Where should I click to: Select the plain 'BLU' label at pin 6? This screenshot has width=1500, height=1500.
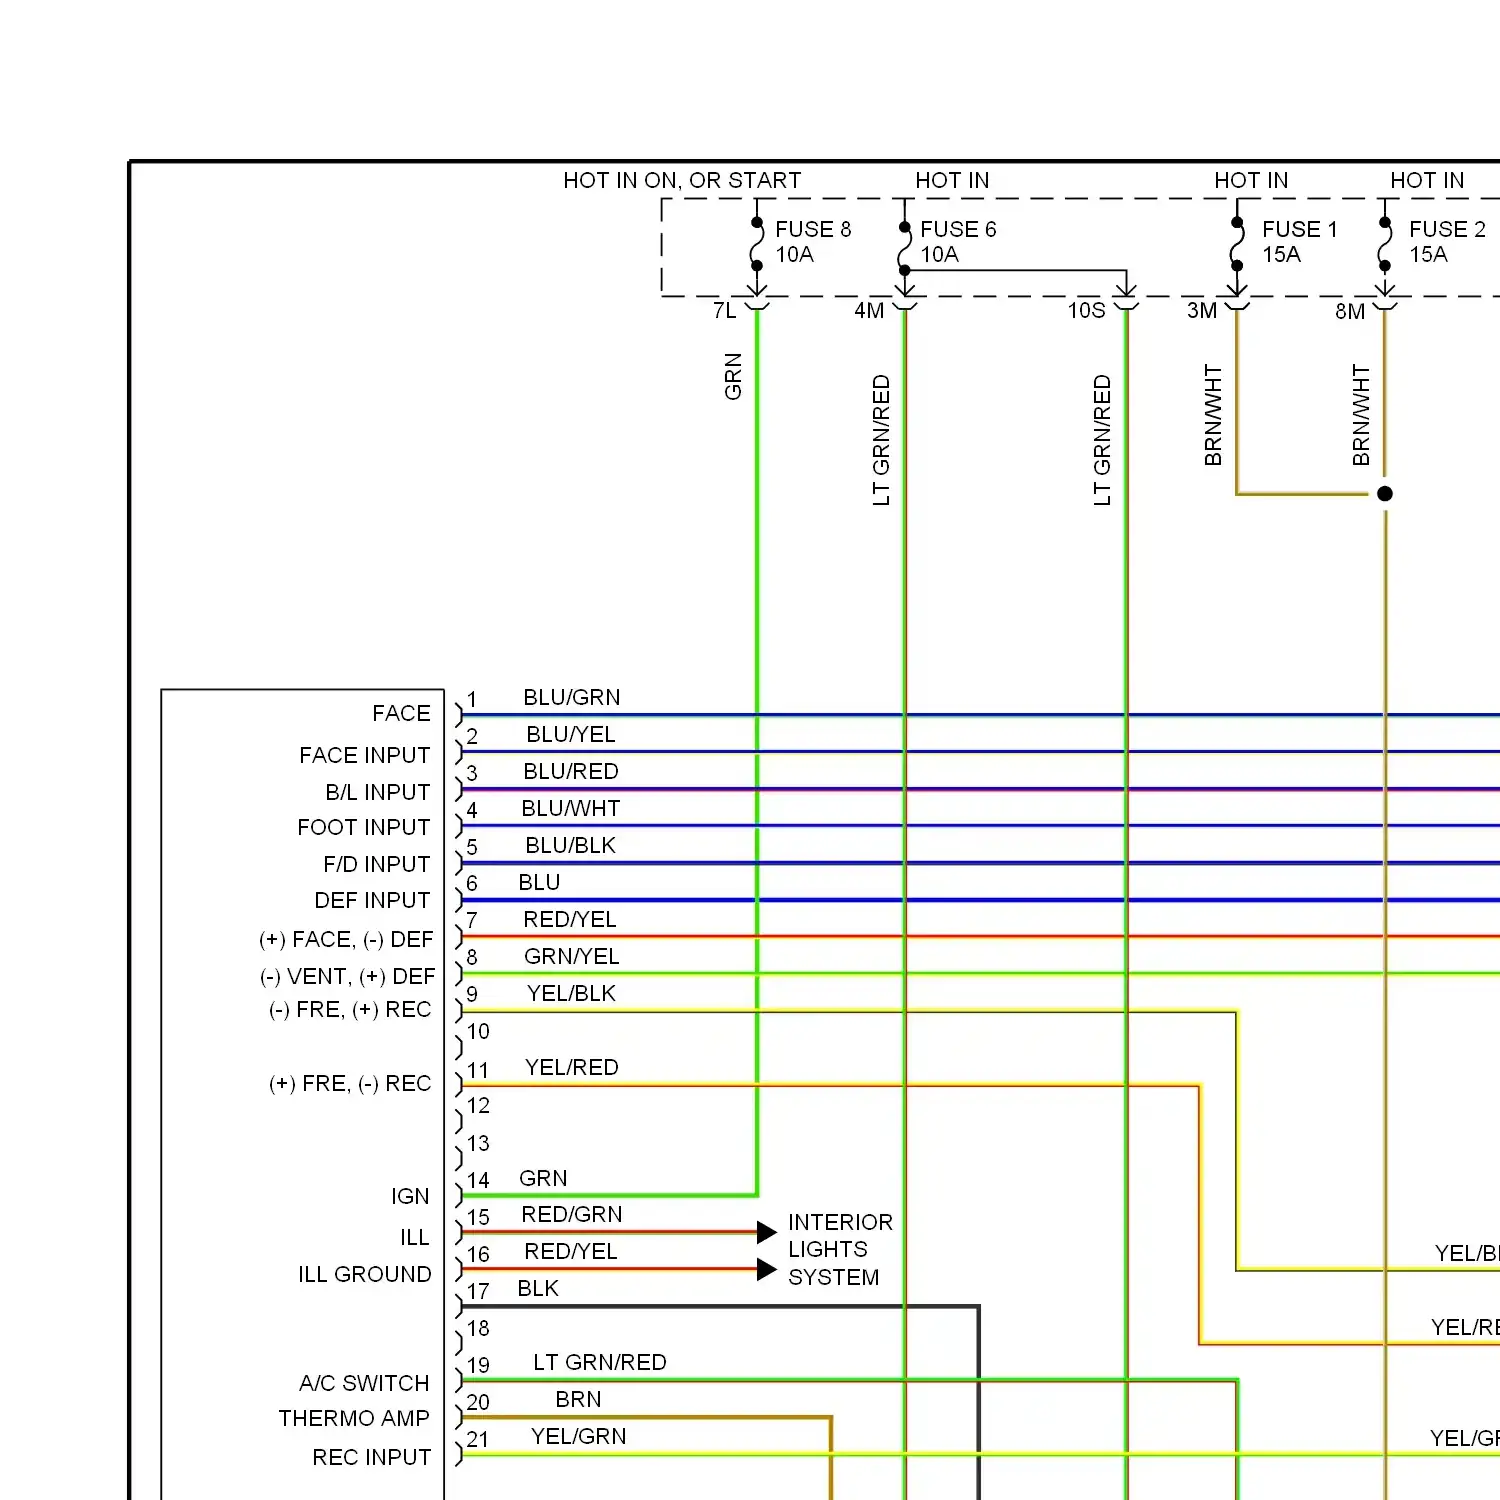tap(539, 883)
